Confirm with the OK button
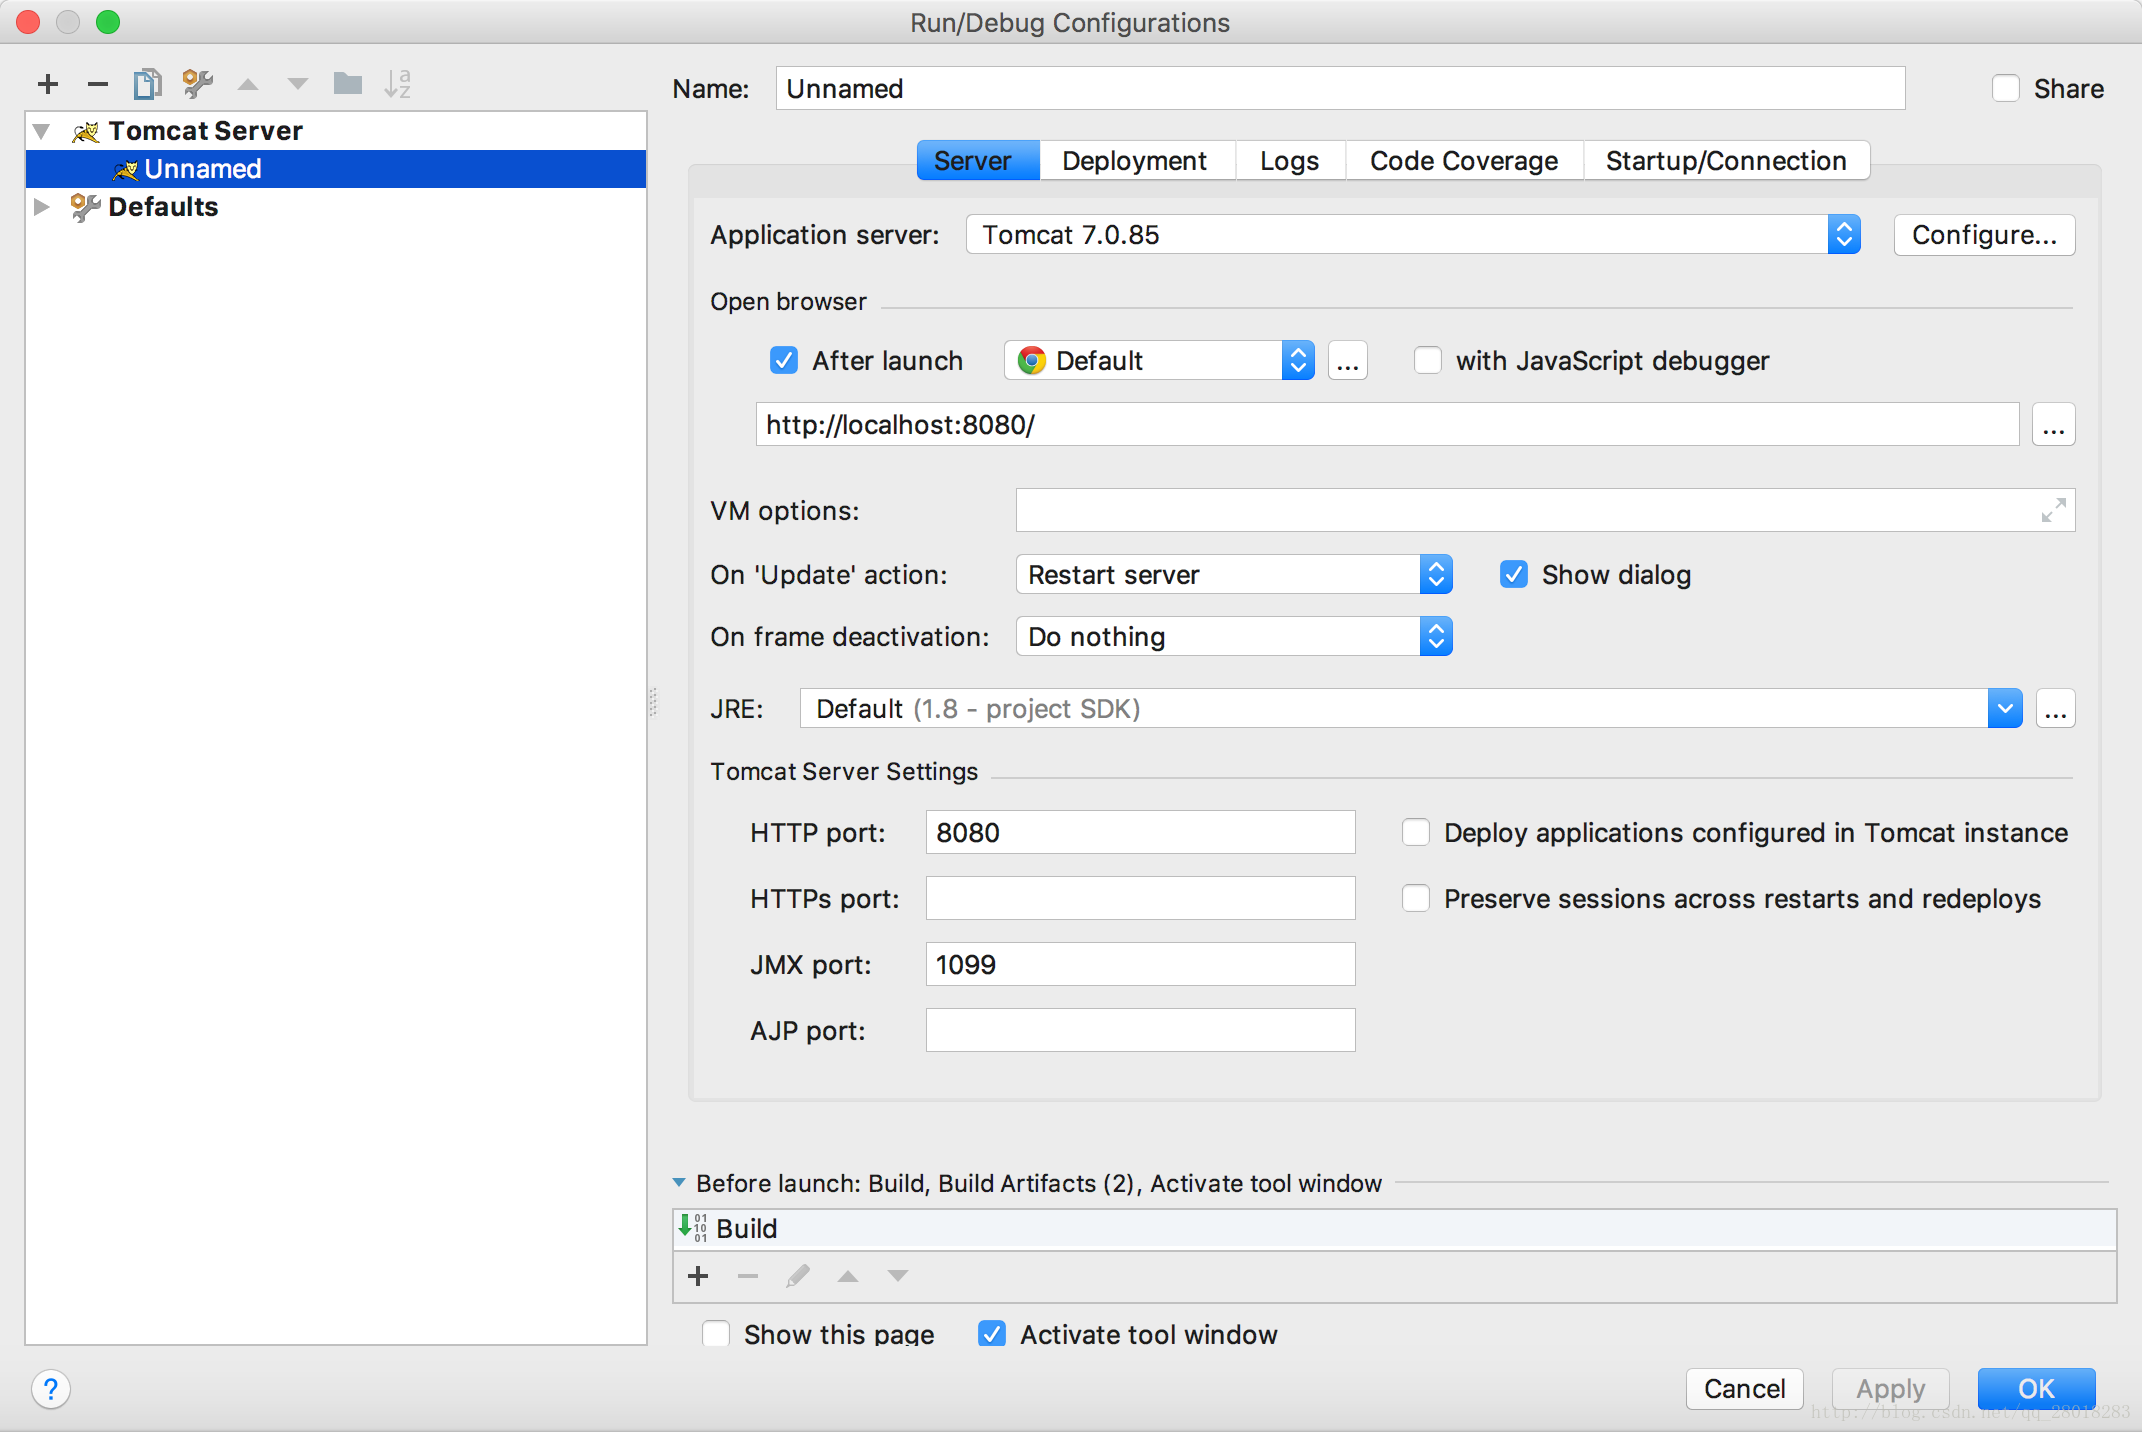This screenshot has height=1432, width=2142. tap(2036, 1389)
